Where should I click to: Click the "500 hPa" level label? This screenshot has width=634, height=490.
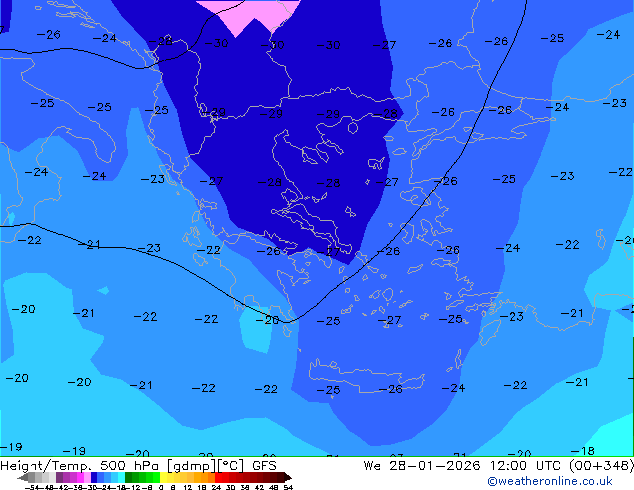pos(129,466)
